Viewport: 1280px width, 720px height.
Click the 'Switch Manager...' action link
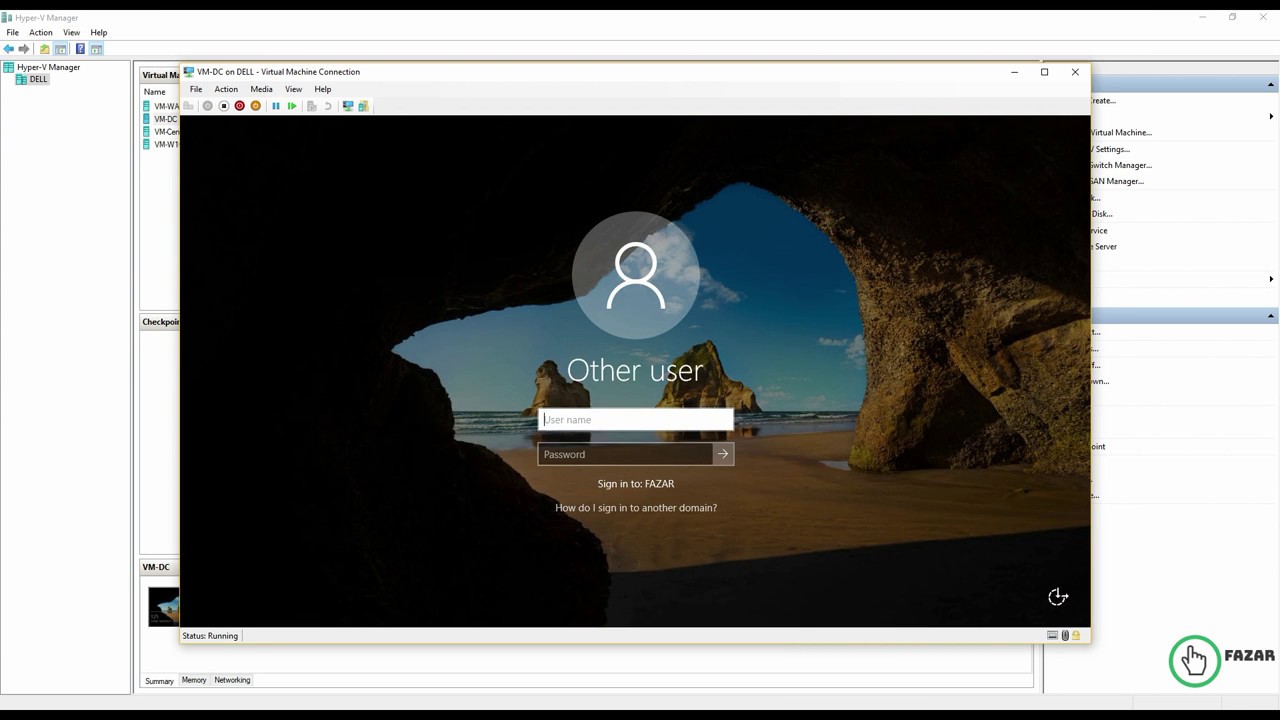coord(1121,165)
